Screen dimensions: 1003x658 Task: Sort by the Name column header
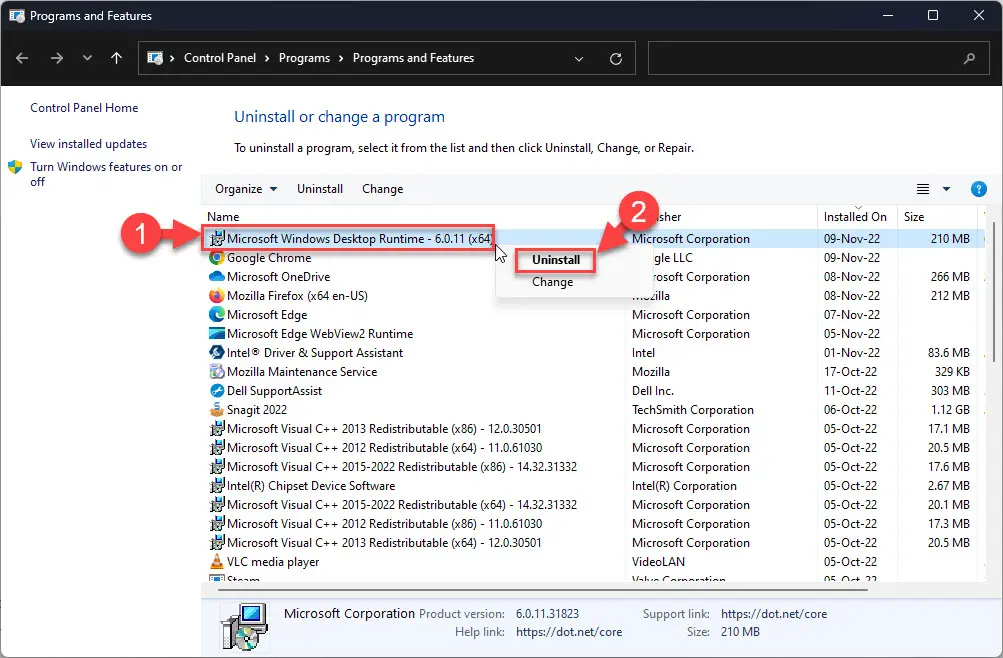click(x=223, y=217)
